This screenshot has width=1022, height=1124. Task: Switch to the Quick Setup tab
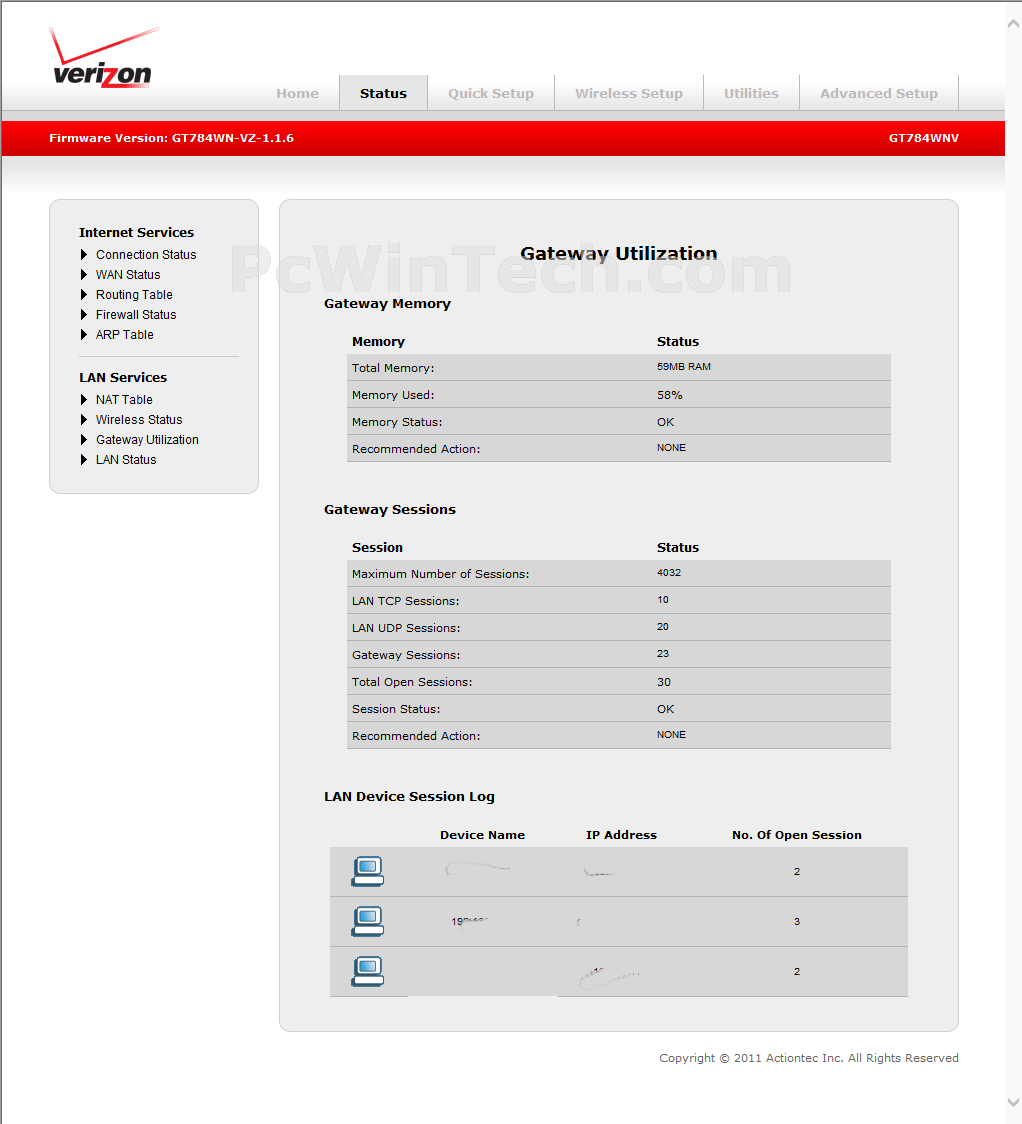(x=491, y=93)
